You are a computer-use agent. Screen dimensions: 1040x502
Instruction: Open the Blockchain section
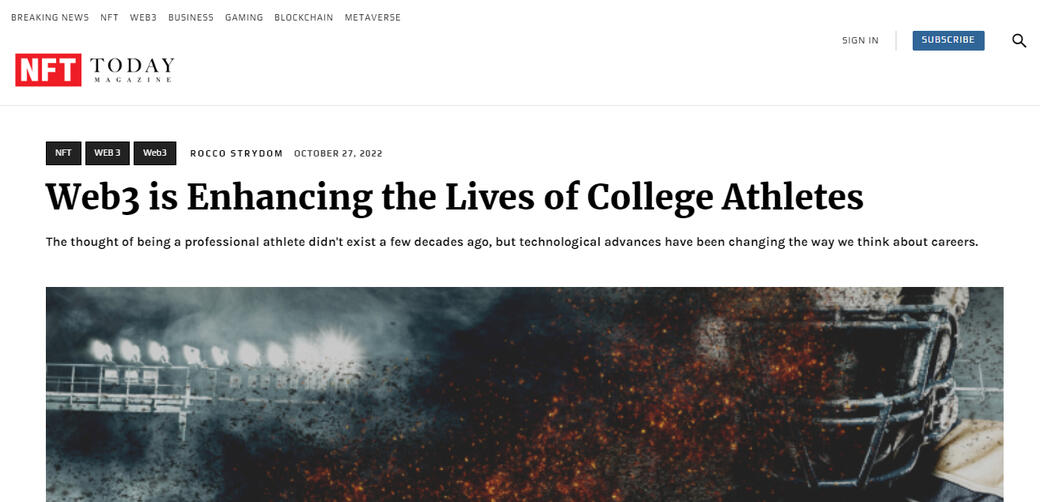tap(304, 18)
